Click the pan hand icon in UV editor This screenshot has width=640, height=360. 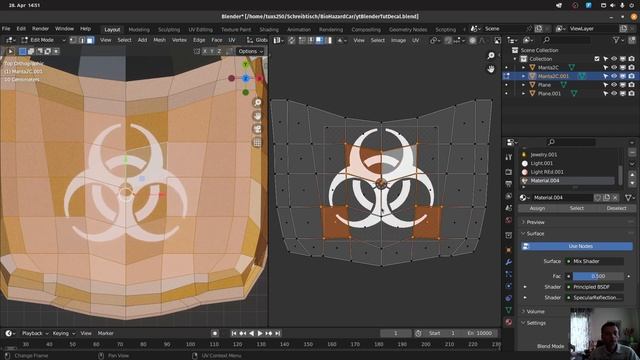[491, 69]
